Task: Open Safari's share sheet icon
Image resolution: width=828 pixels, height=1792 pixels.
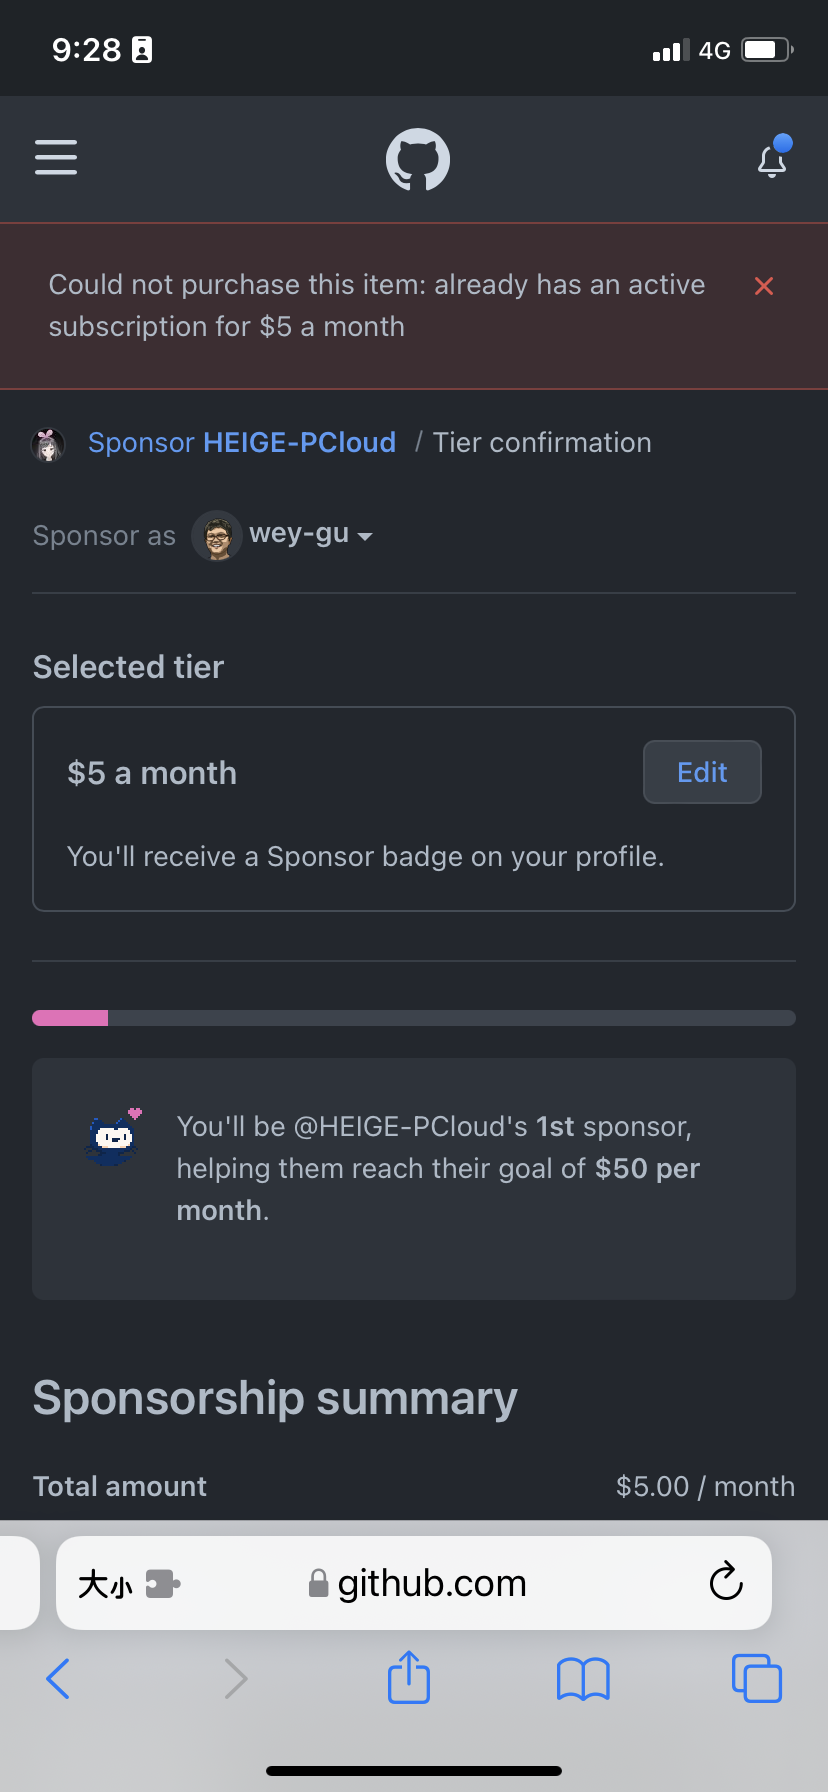Action: click(x=408, y=1679)
